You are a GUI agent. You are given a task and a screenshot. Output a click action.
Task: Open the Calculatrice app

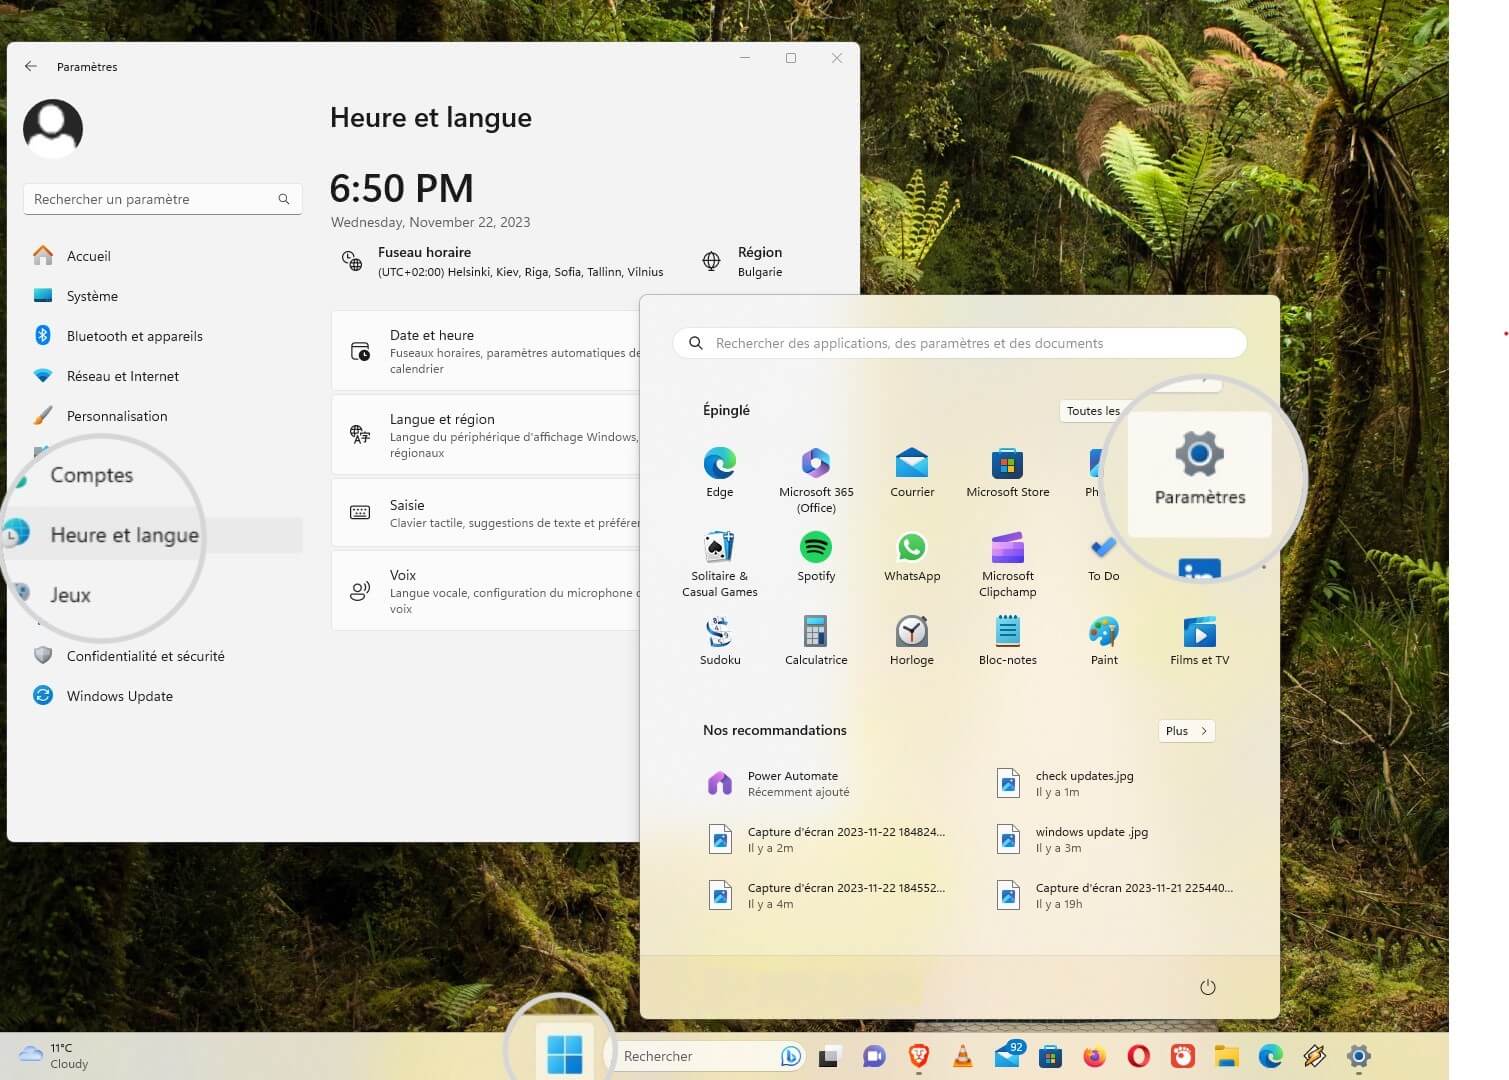coord(816,640)
